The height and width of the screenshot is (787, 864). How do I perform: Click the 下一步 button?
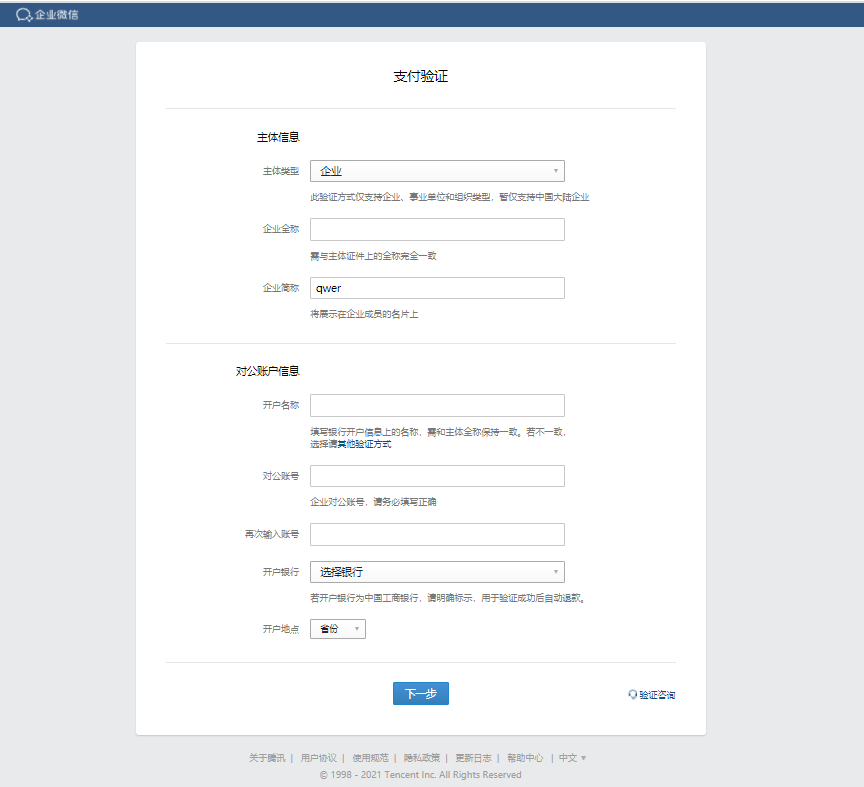point(421,693)
